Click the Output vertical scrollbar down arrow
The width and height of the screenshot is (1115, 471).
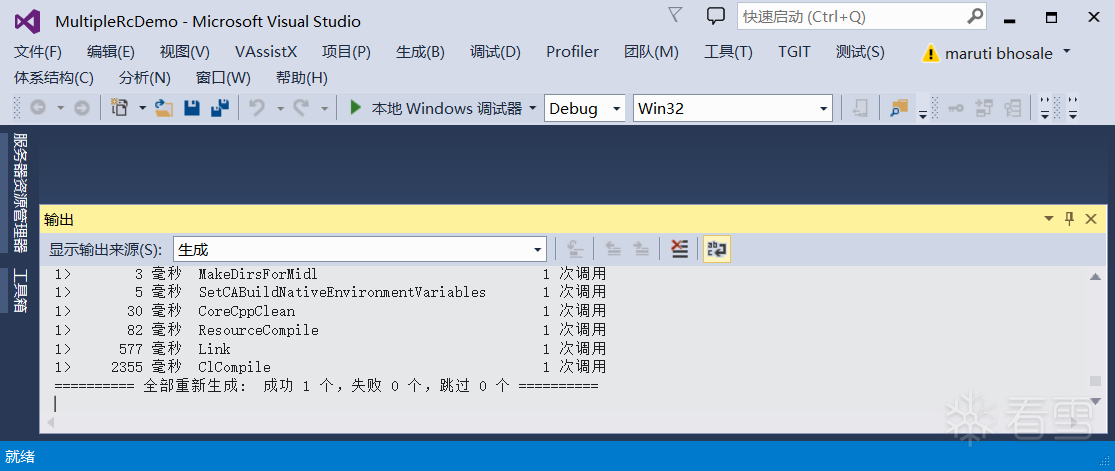tap(1095, 403)
